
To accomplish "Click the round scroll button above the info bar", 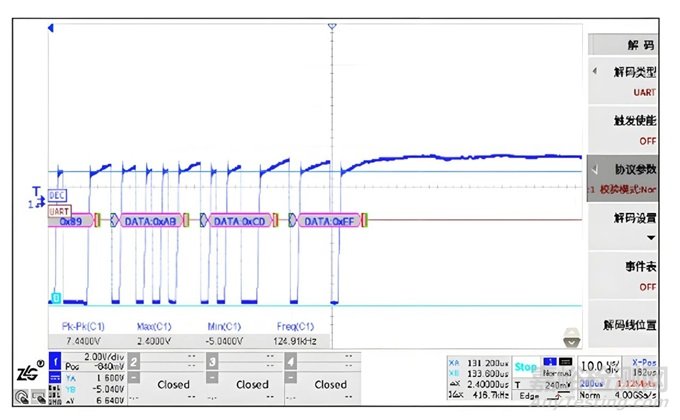I will (572, 335).
